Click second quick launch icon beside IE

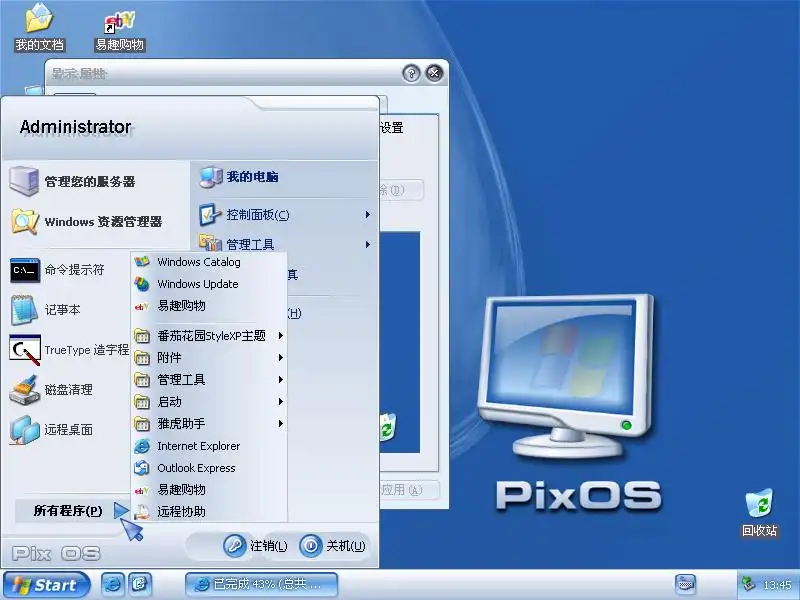pos(140,584)
